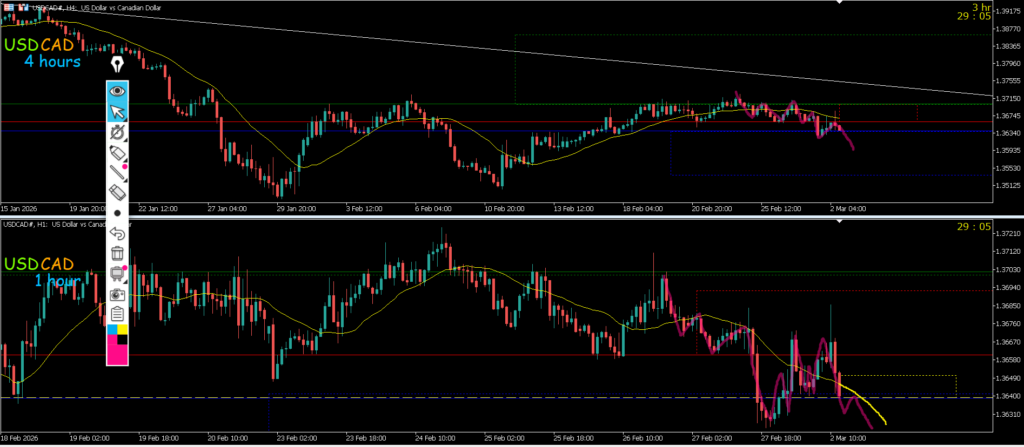Select the blue color swatch

(x=112, y=329)
